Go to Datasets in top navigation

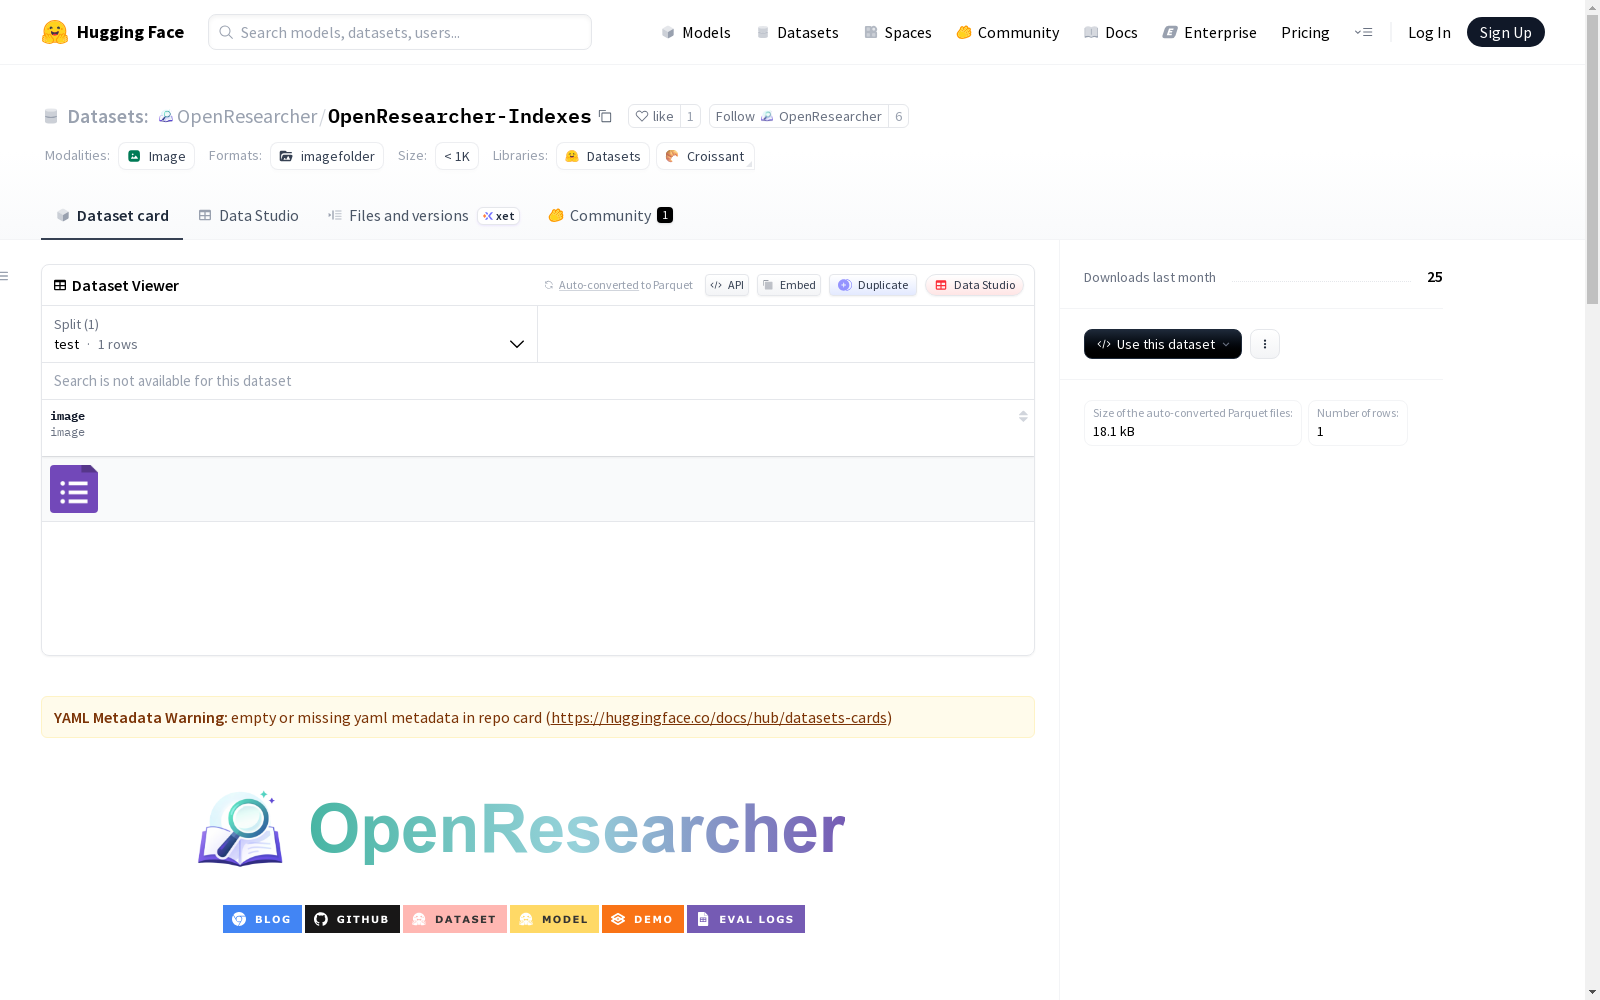797,32
